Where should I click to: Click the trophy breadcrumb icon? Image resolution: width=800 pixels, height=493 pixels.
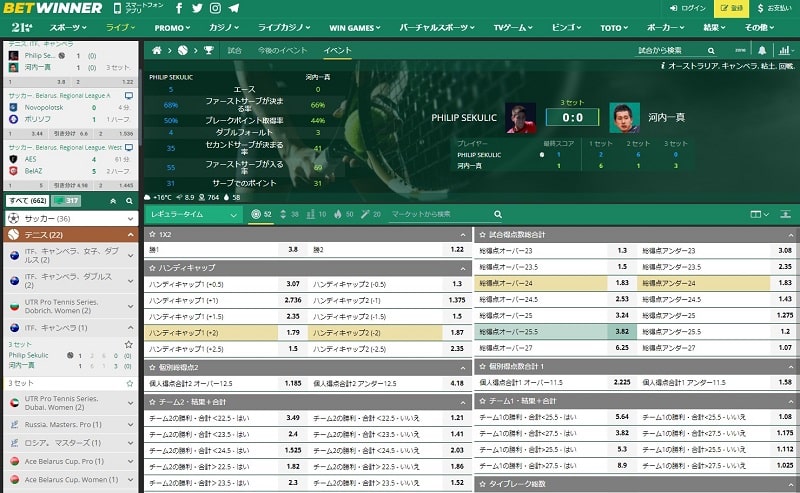coord(209,50)
